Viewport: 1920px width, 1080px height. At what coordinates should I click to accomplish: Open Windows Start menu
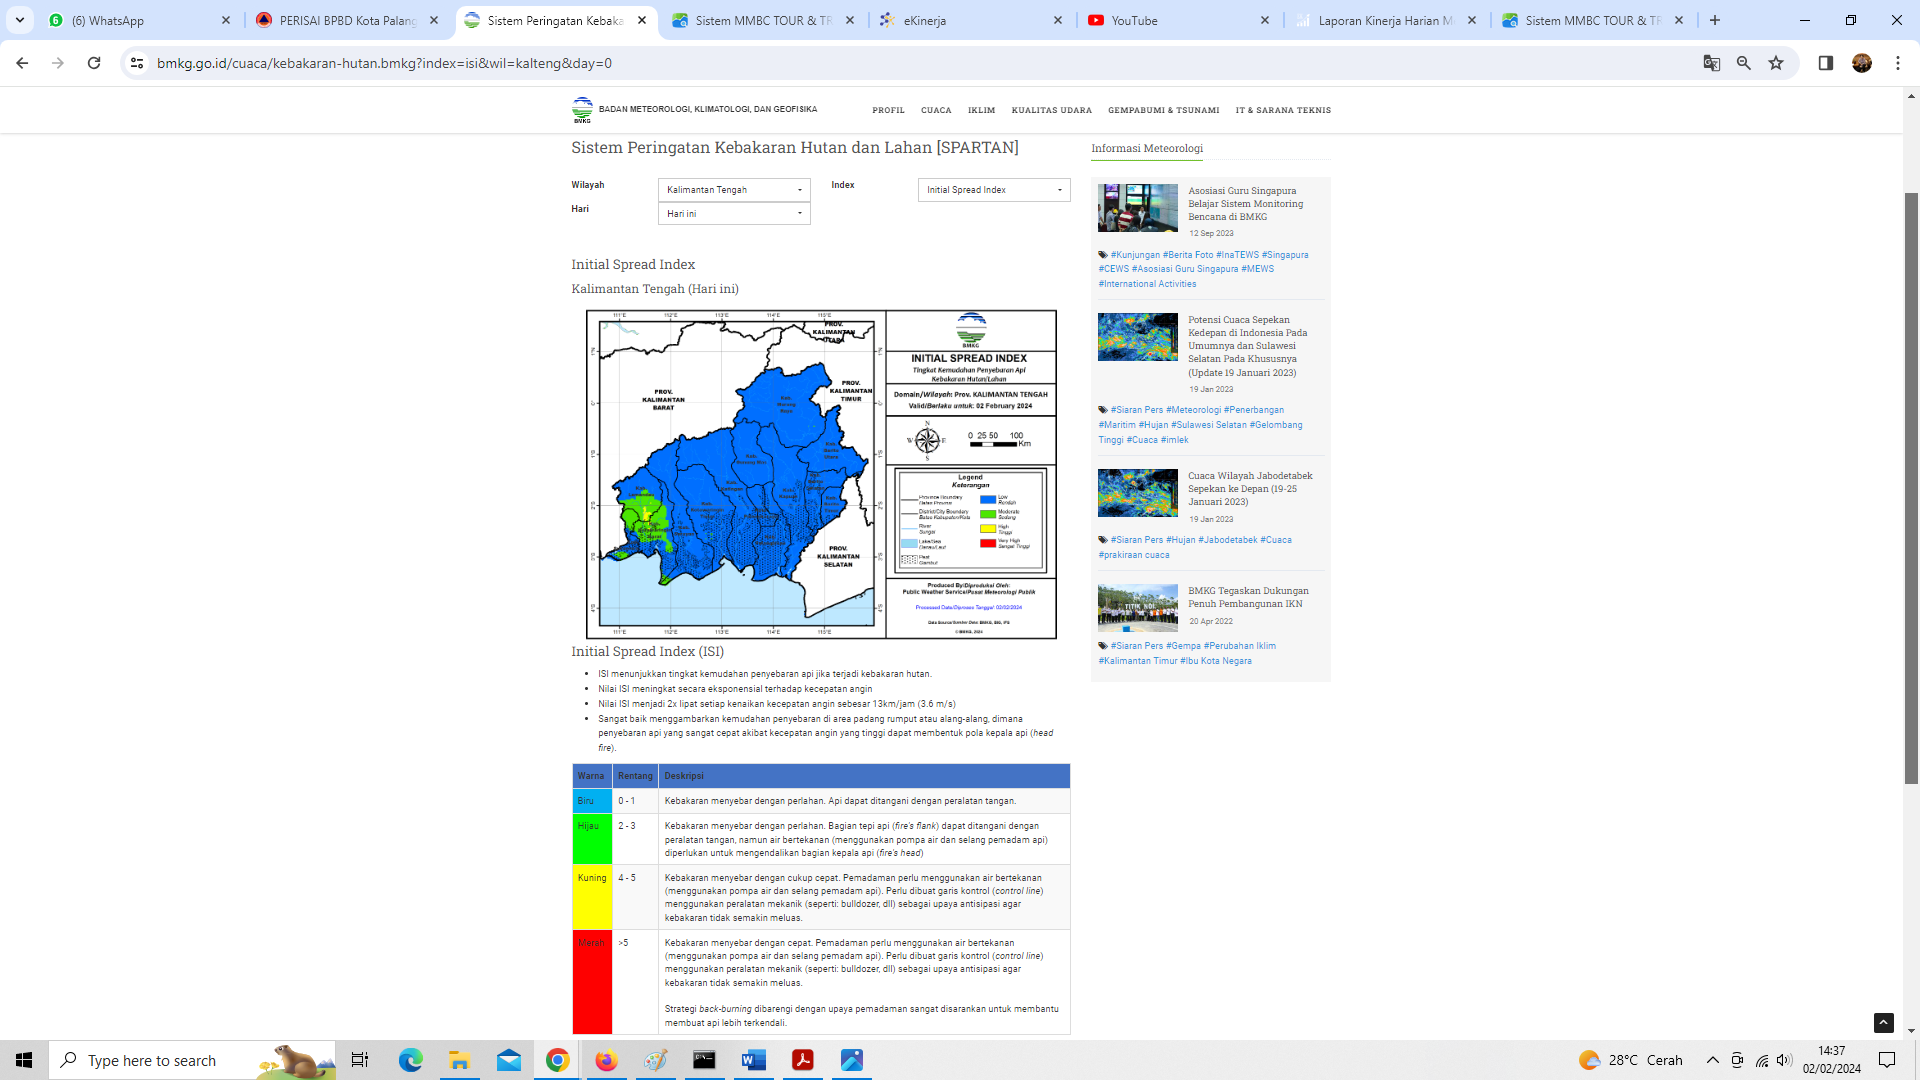tap(24, 1060)
